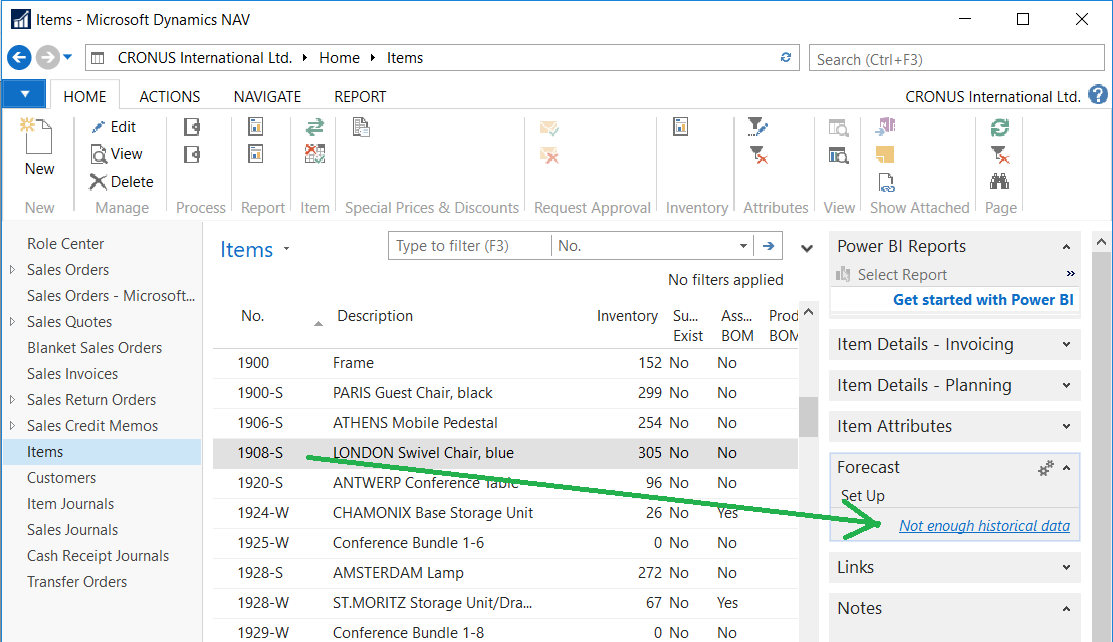Click the Delete icon in the Manage group

(x=98, y=182)
